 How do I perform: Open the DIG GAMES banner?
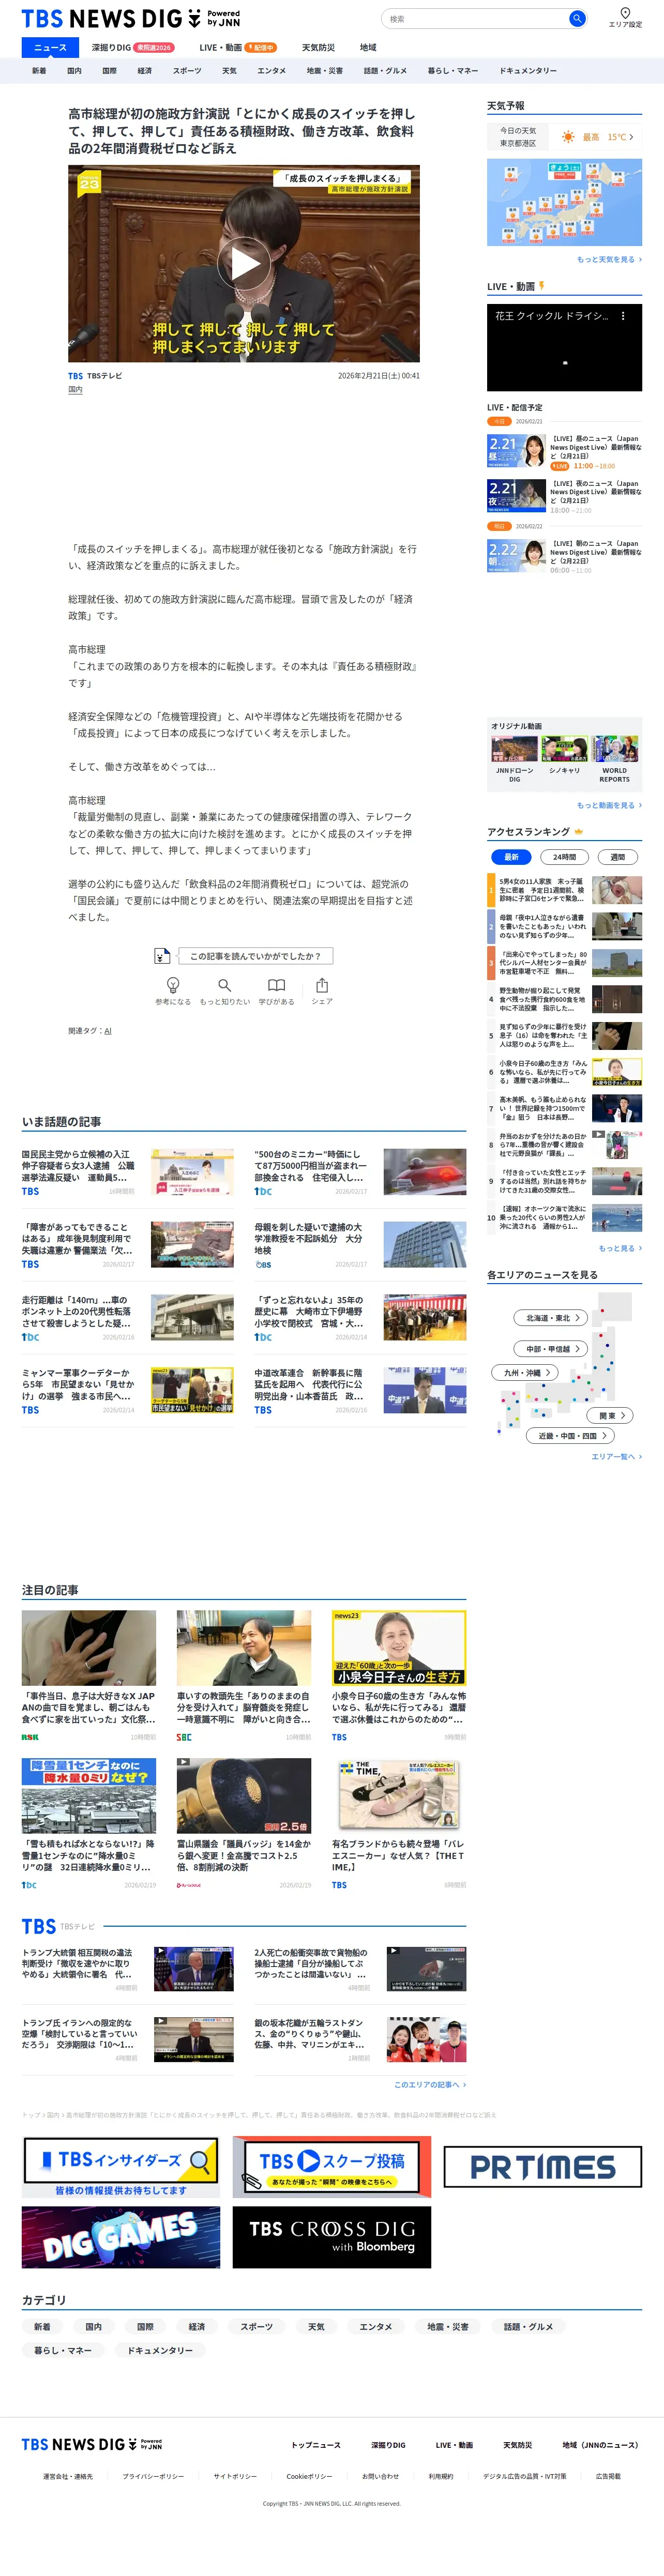point(121,2237)
